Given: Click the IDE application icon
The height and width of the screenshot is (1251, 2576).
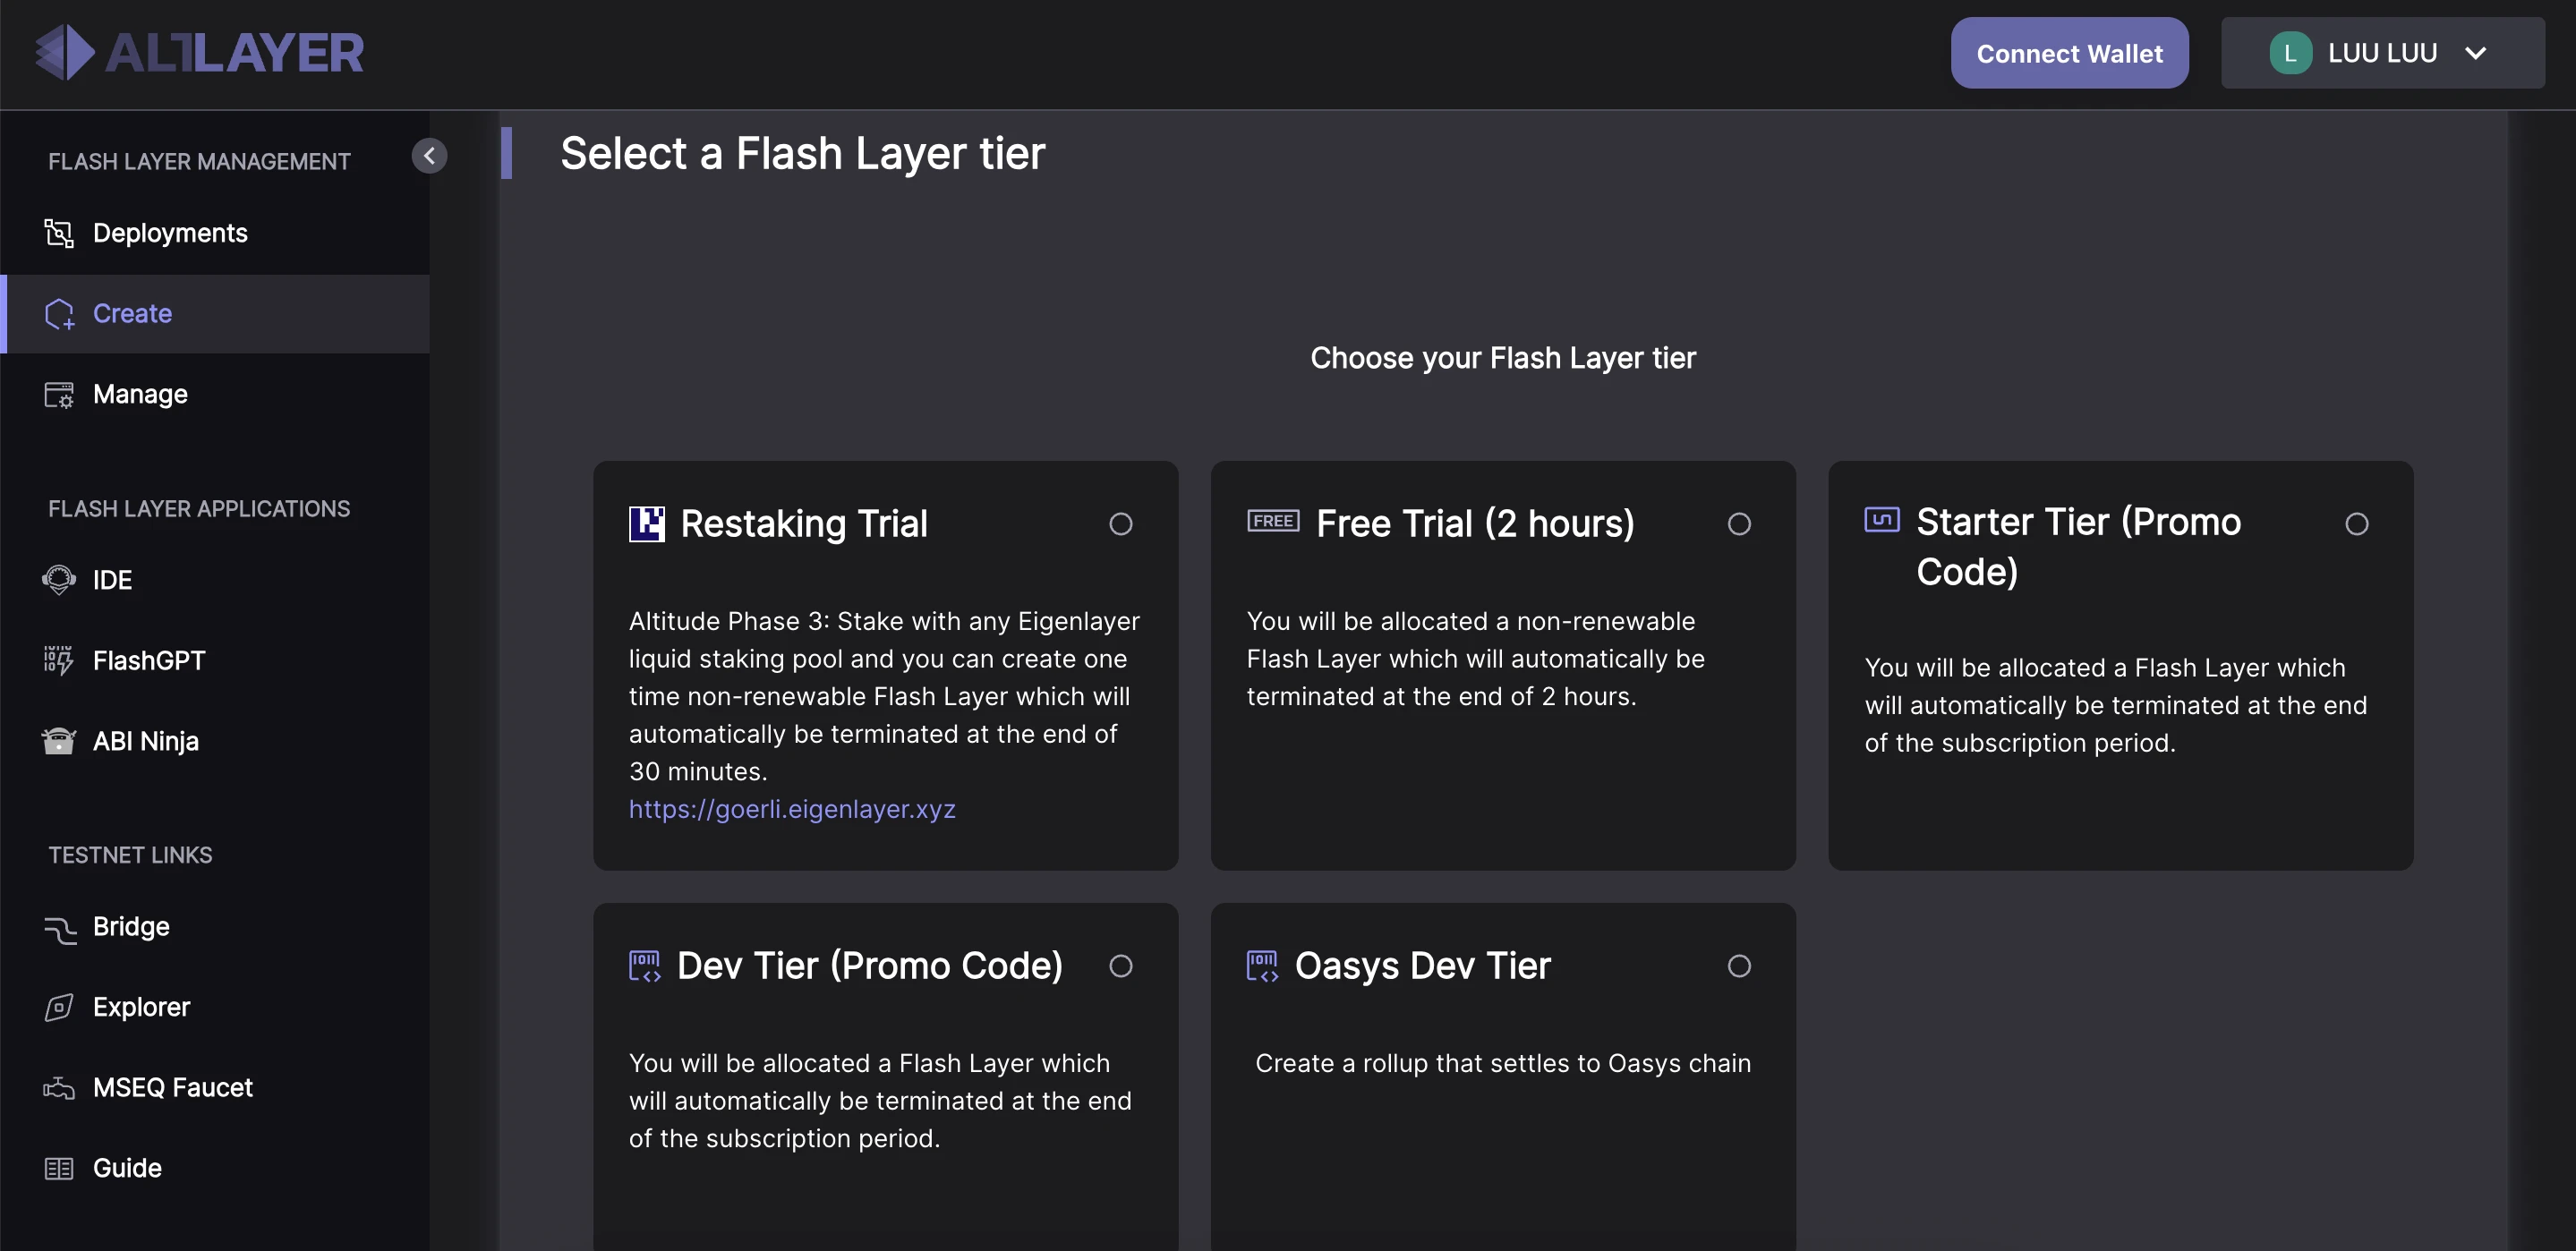Looking at the screenshot, I should 59,580.
